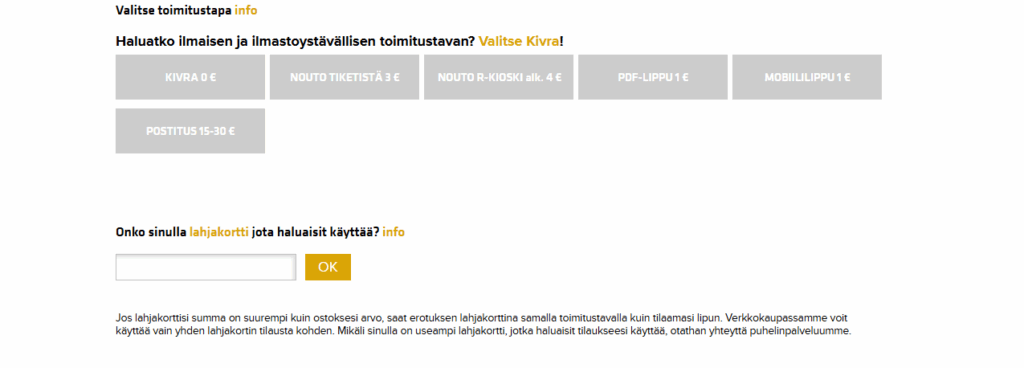Click the sentence starting Jos lahjakorttisi summa
The width and height of the screenshot is (1024, 368).
coord(419,318)
